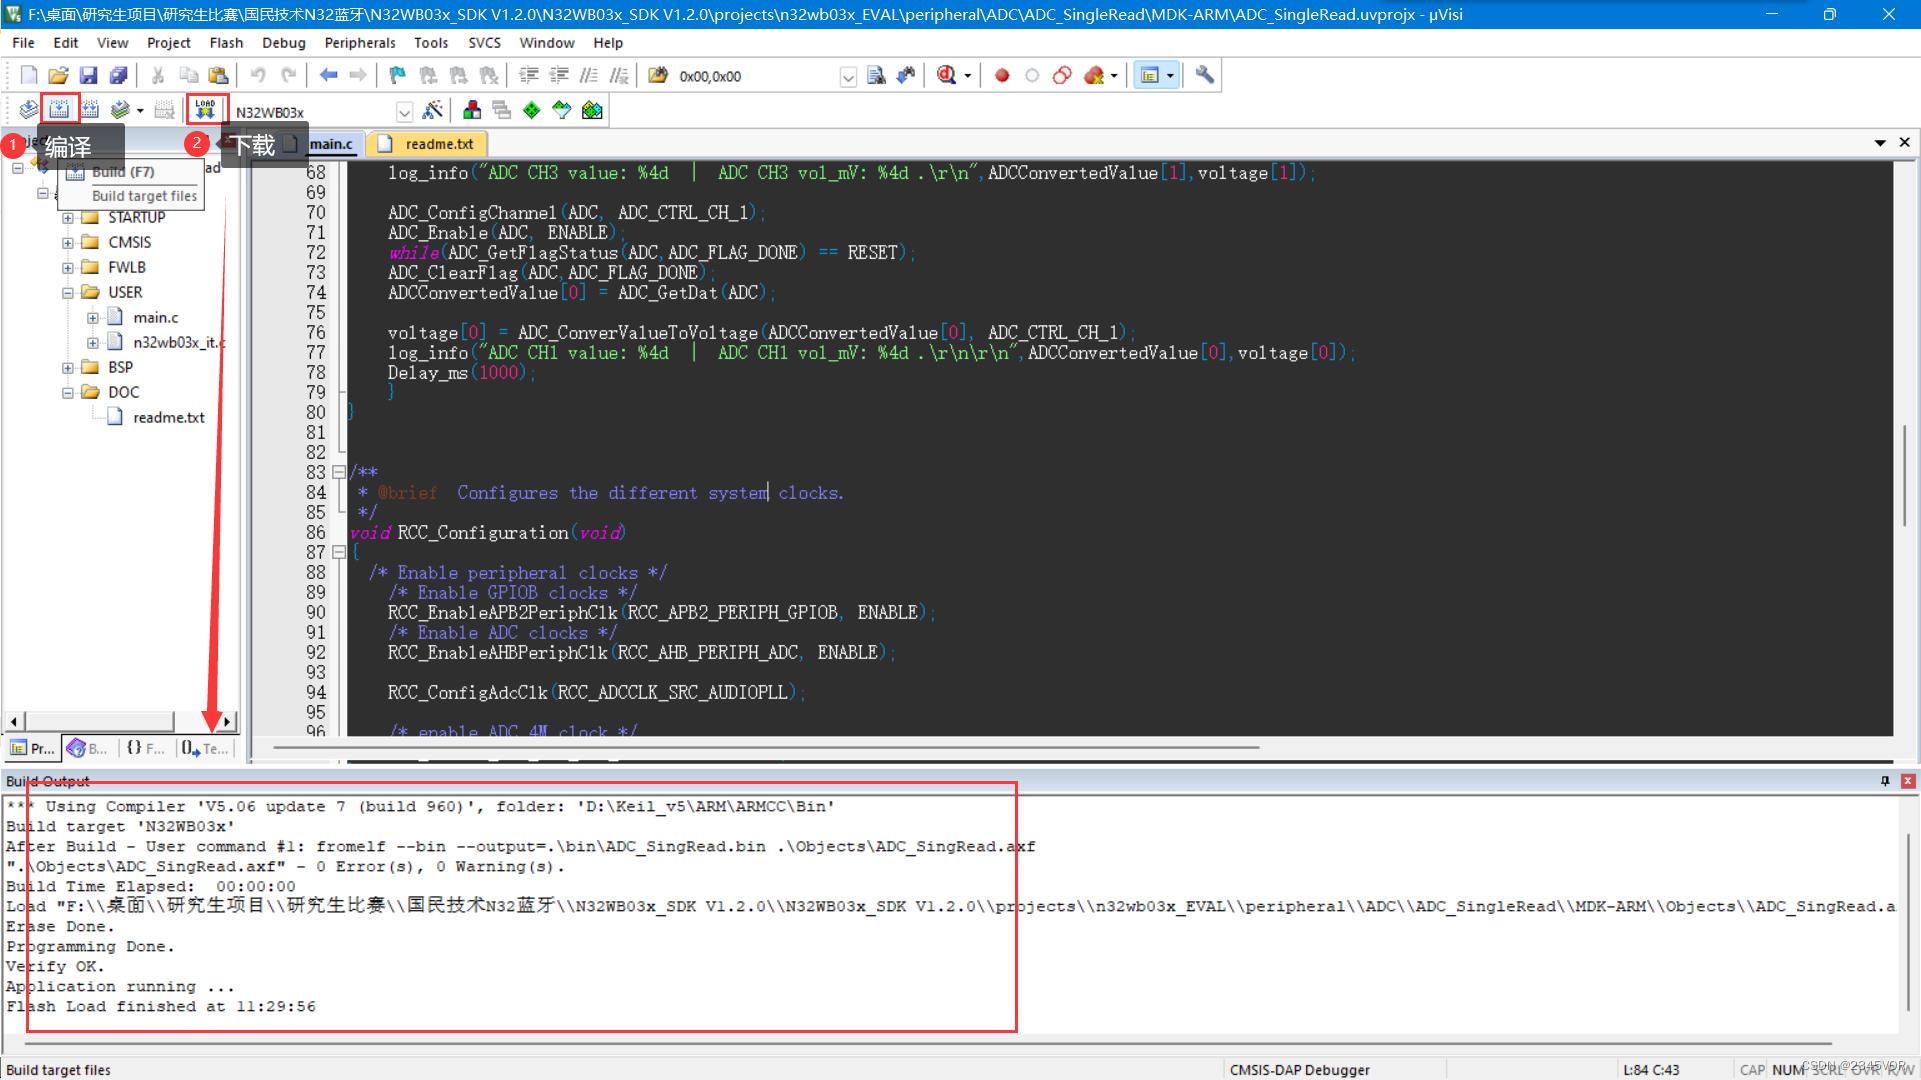Close the Build Output panel
This screenshot has width=1921, height=1080.
click(x=1907, y=781)
